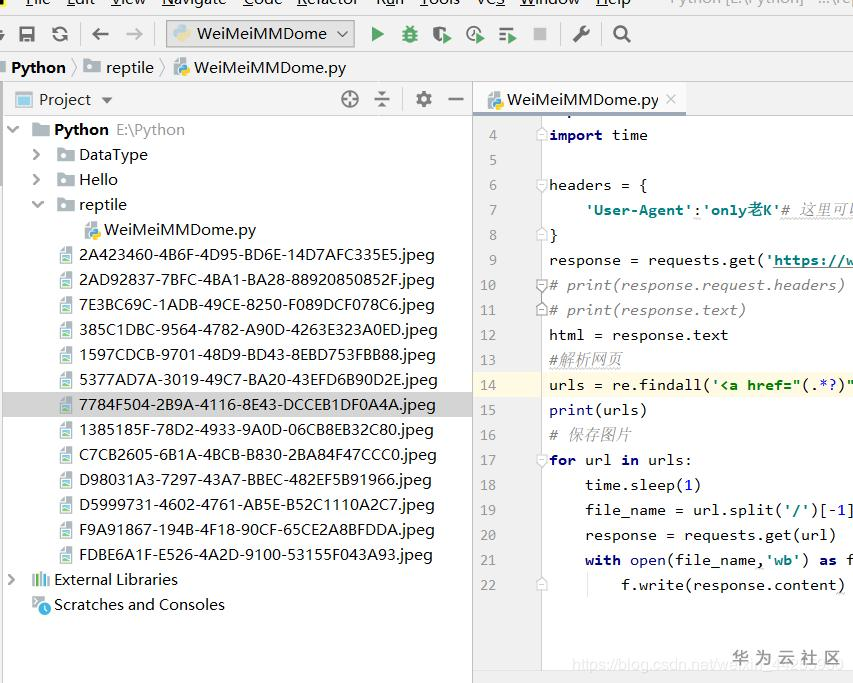Expand the DataType folder
The image size is (853, 683).
(x=36, y=154)
